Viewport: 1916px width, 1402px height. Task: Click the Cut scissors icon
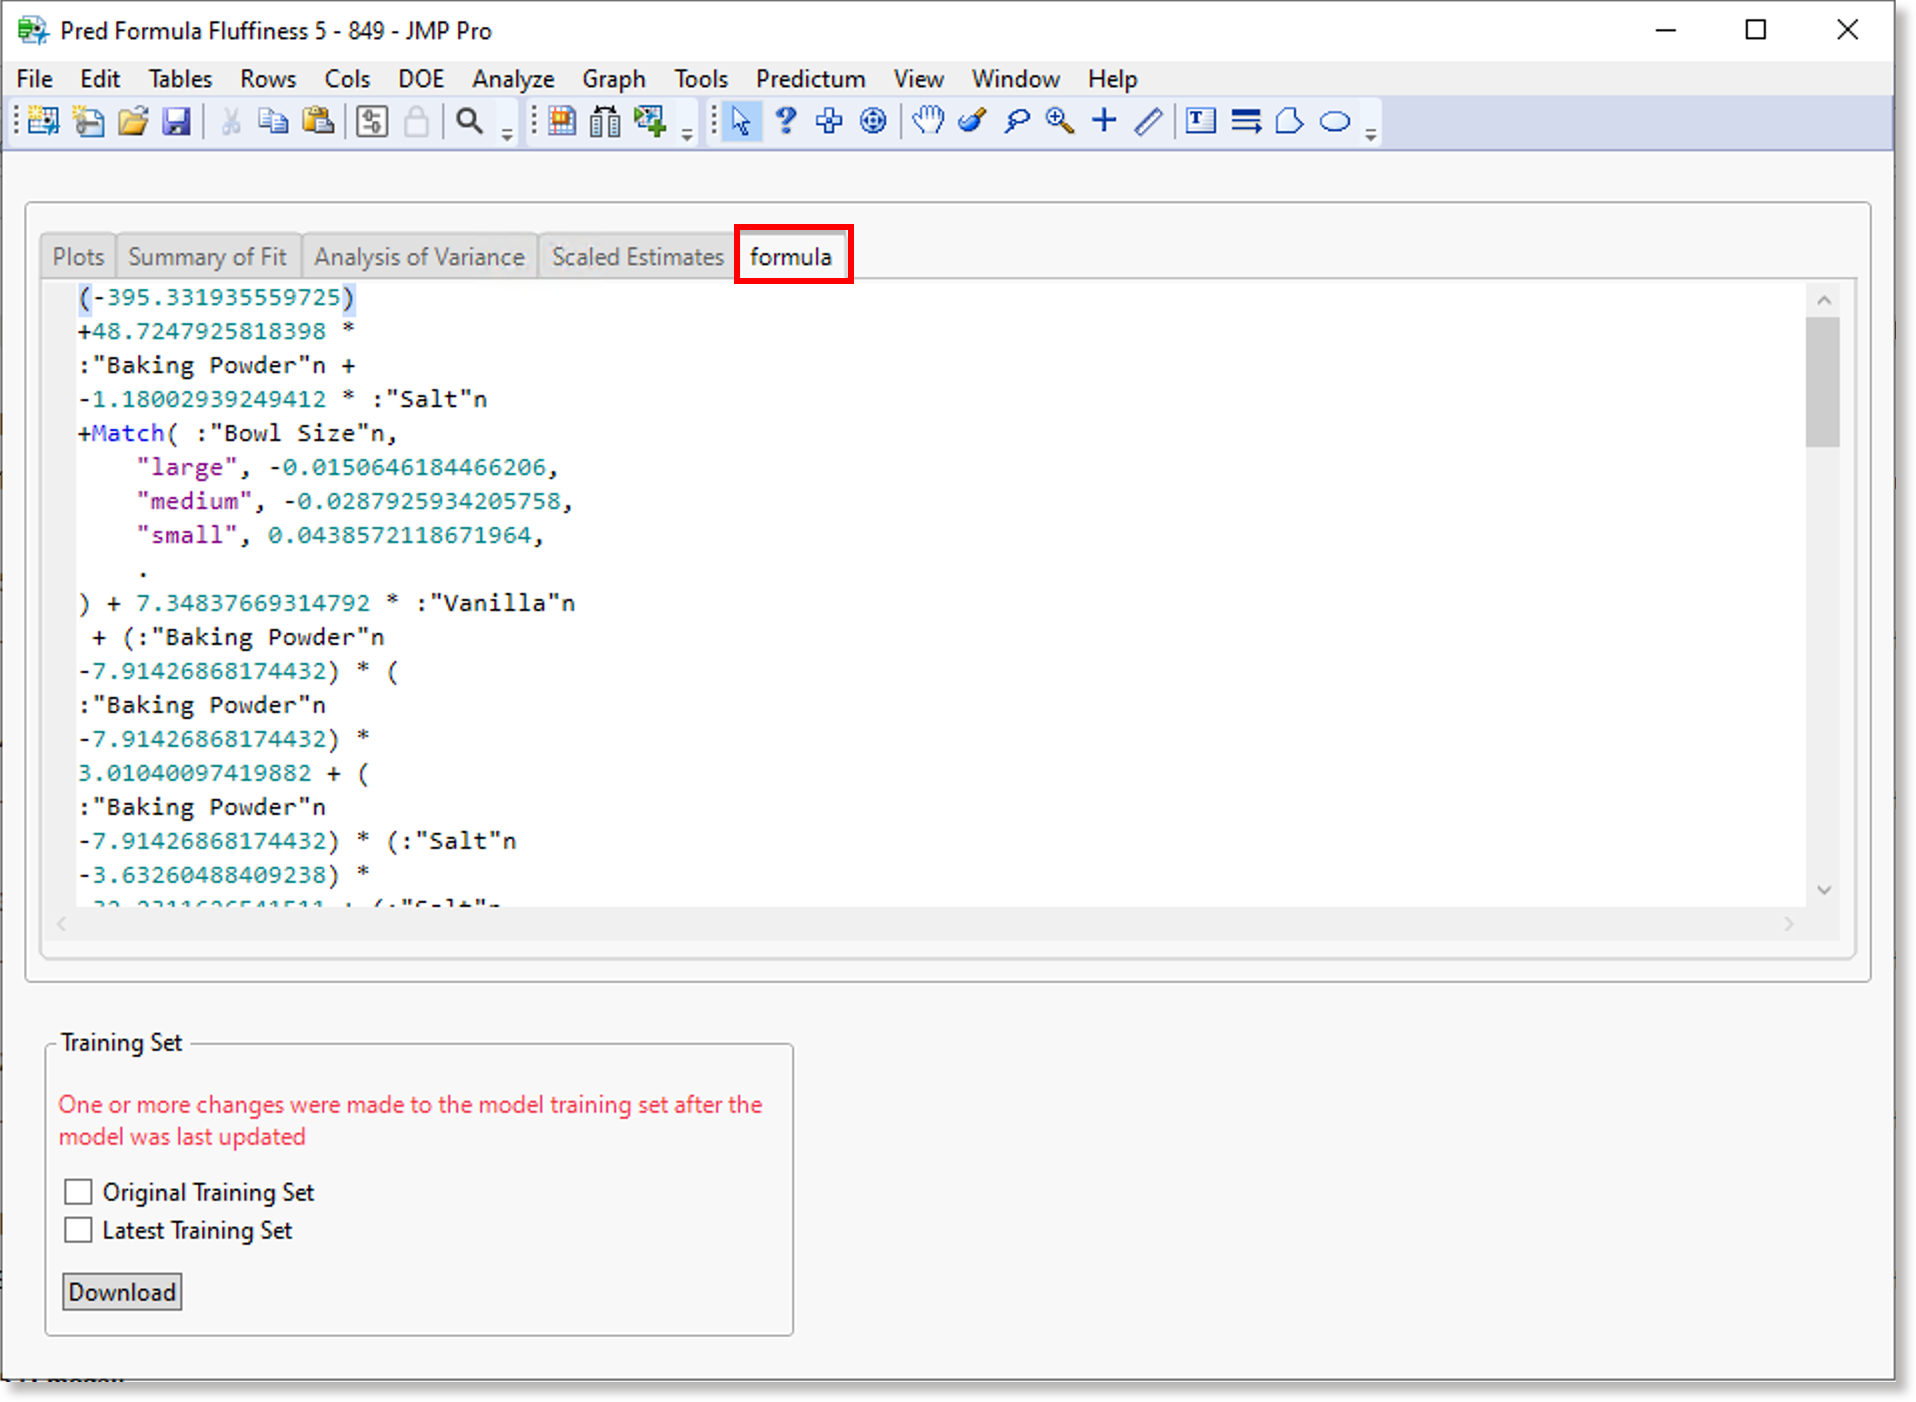click(x=231, y=121)
